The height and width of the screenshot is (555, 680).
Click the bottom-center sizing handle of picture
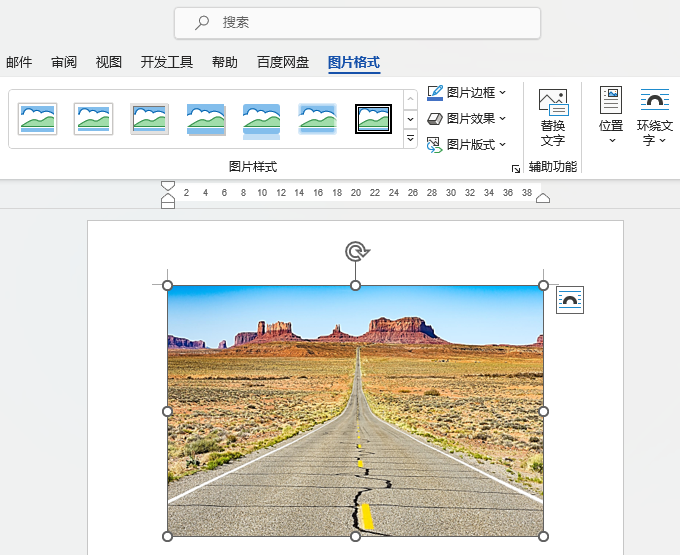coord(355,536)
